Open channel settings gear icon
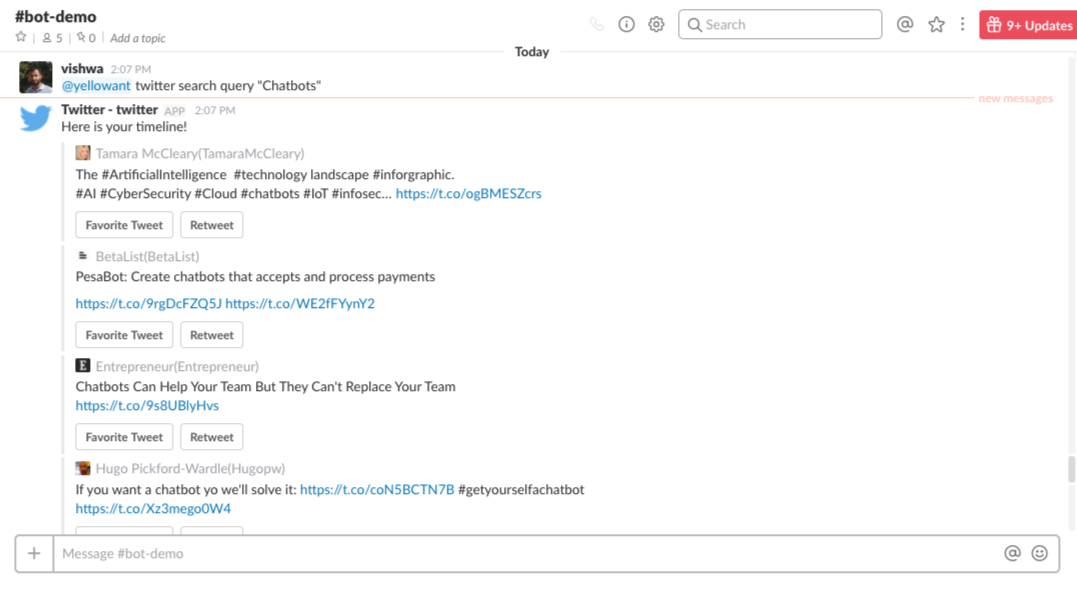The width and height of the screenshot is (1077, 593). pyautogui.click(x=657, y=25)
